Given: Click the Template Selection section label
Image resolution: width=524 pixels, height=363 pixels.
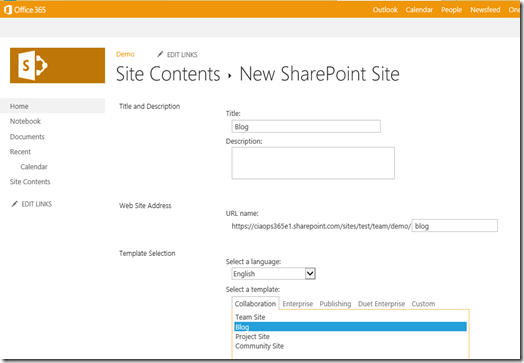Looking at the screenshot, I should [147, 253].
